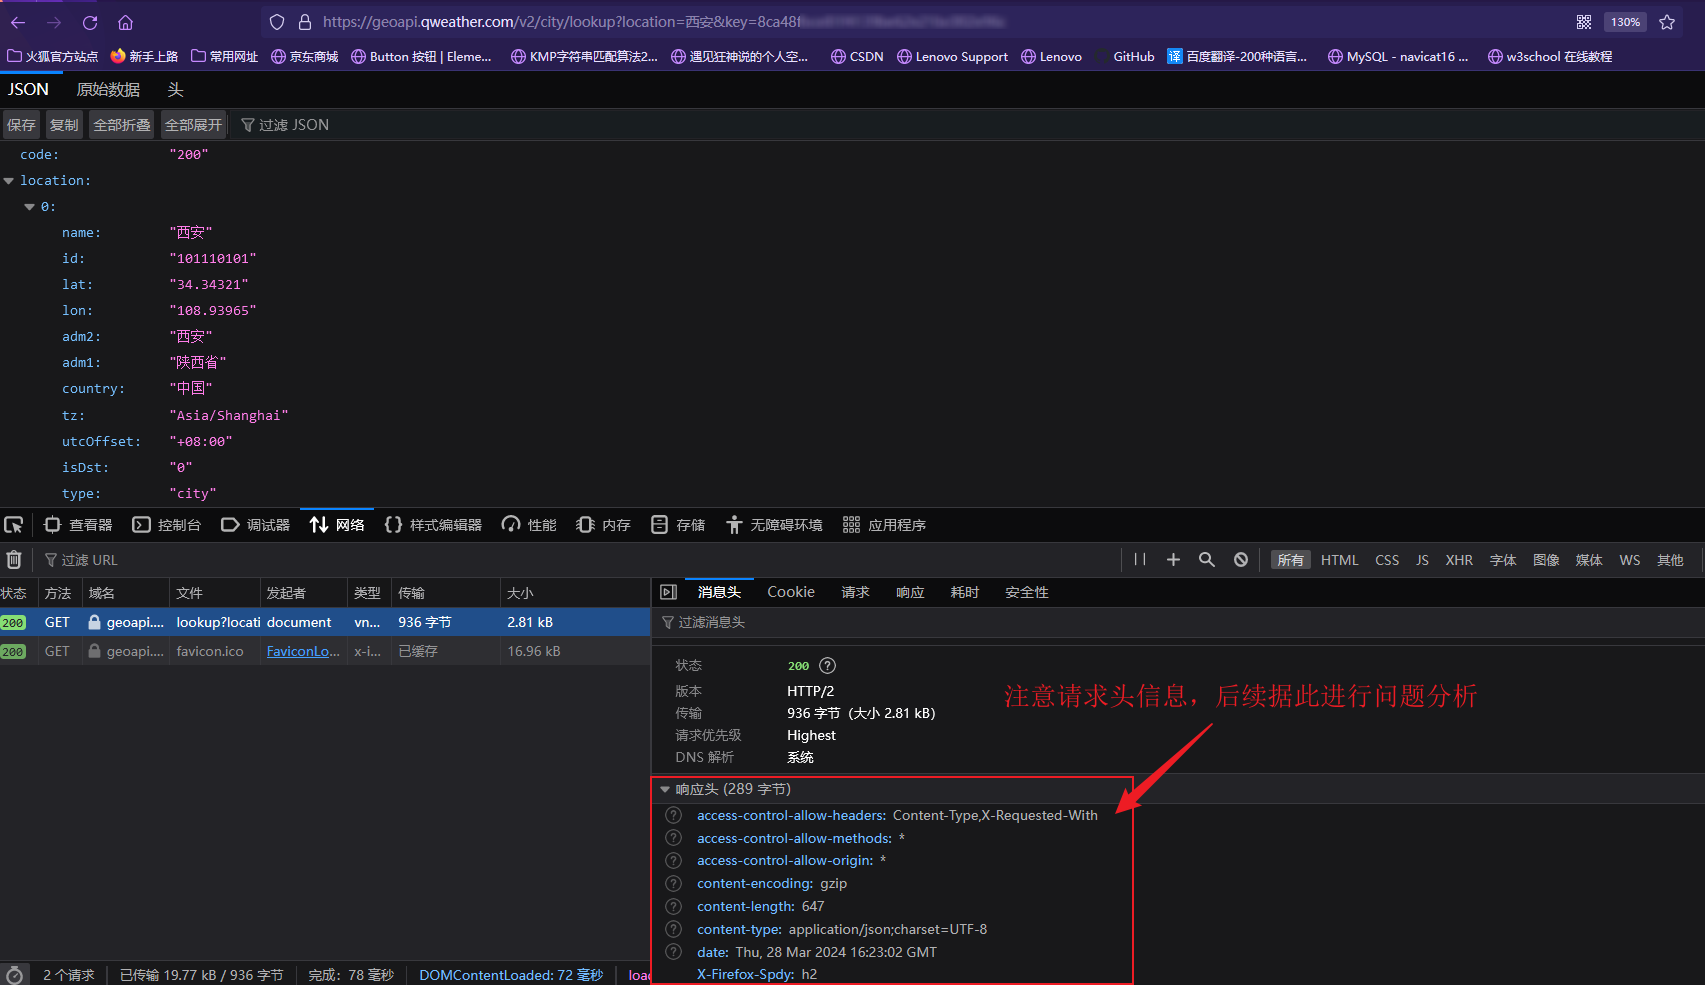This screenshot has height=985, width=1705.
Task: Open the 火狐官方站点 bookmarks folder
Action: coord(53,57)
